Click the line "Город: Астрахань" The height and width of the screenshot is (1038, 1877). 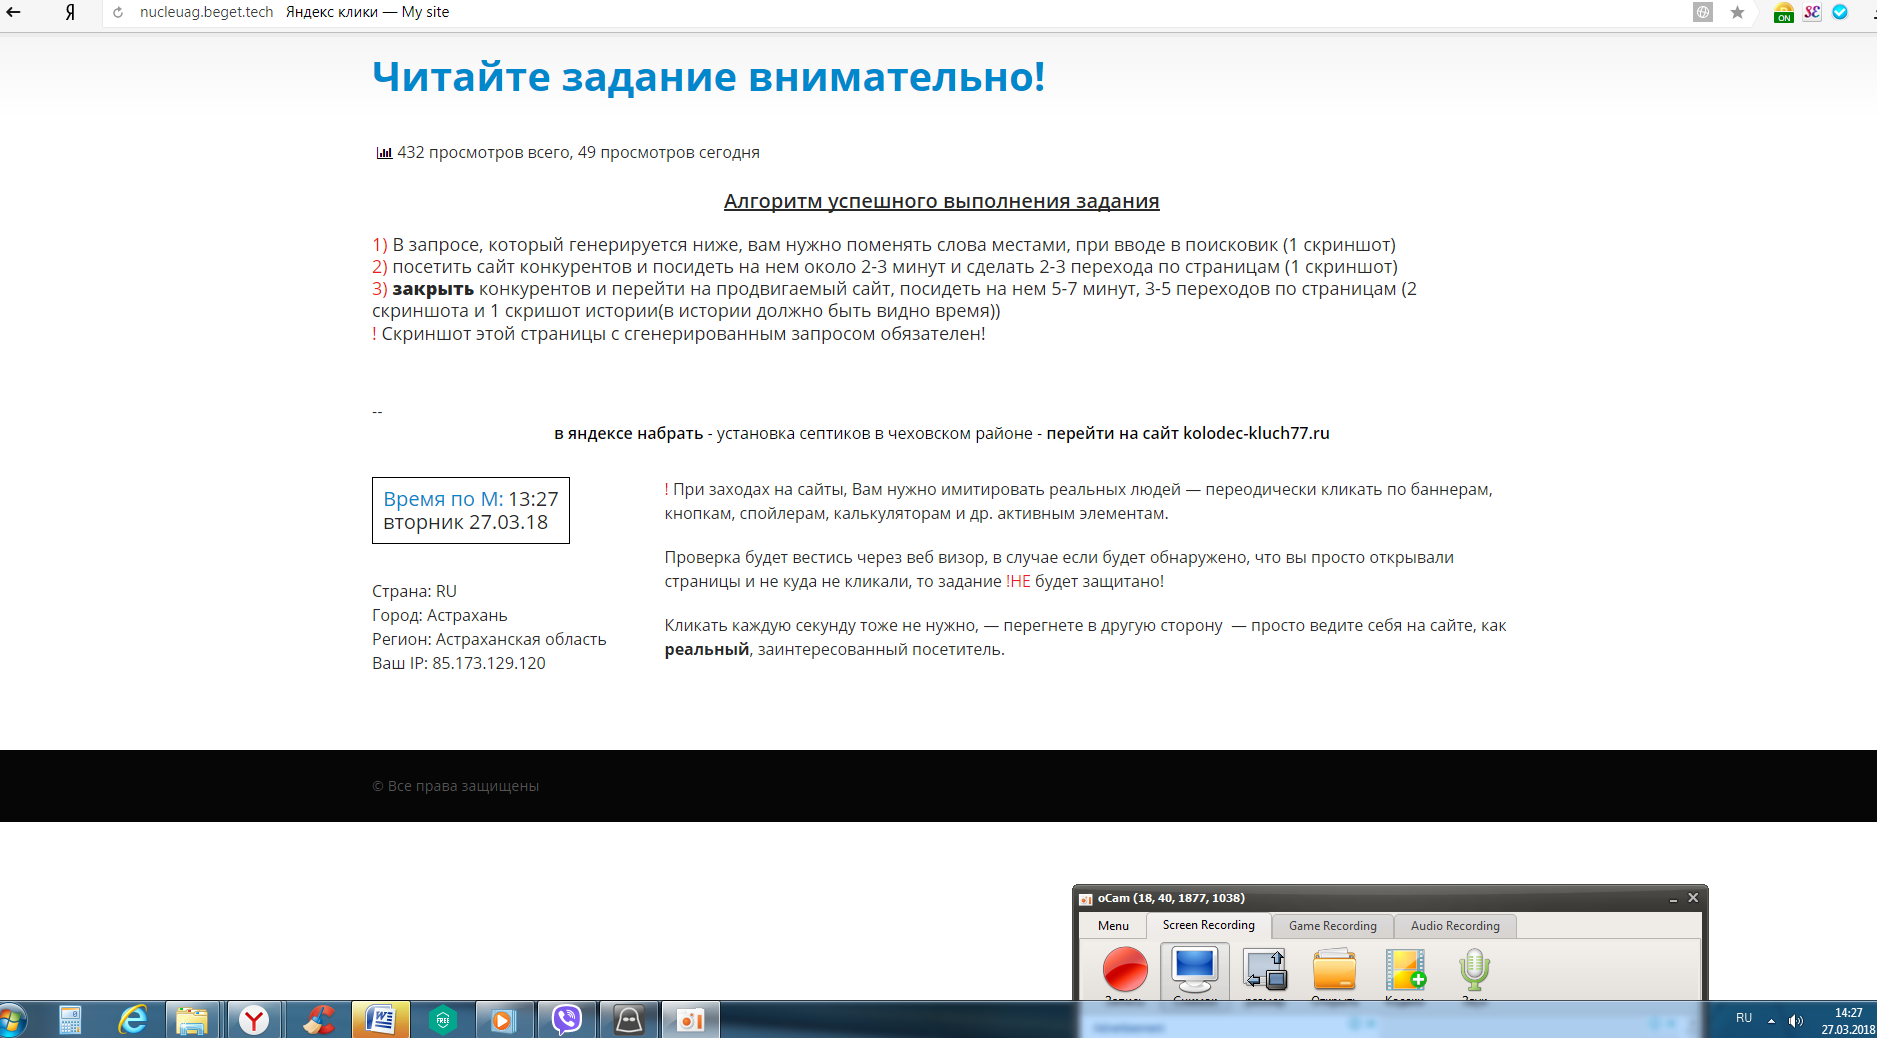(x=440, y=615)
